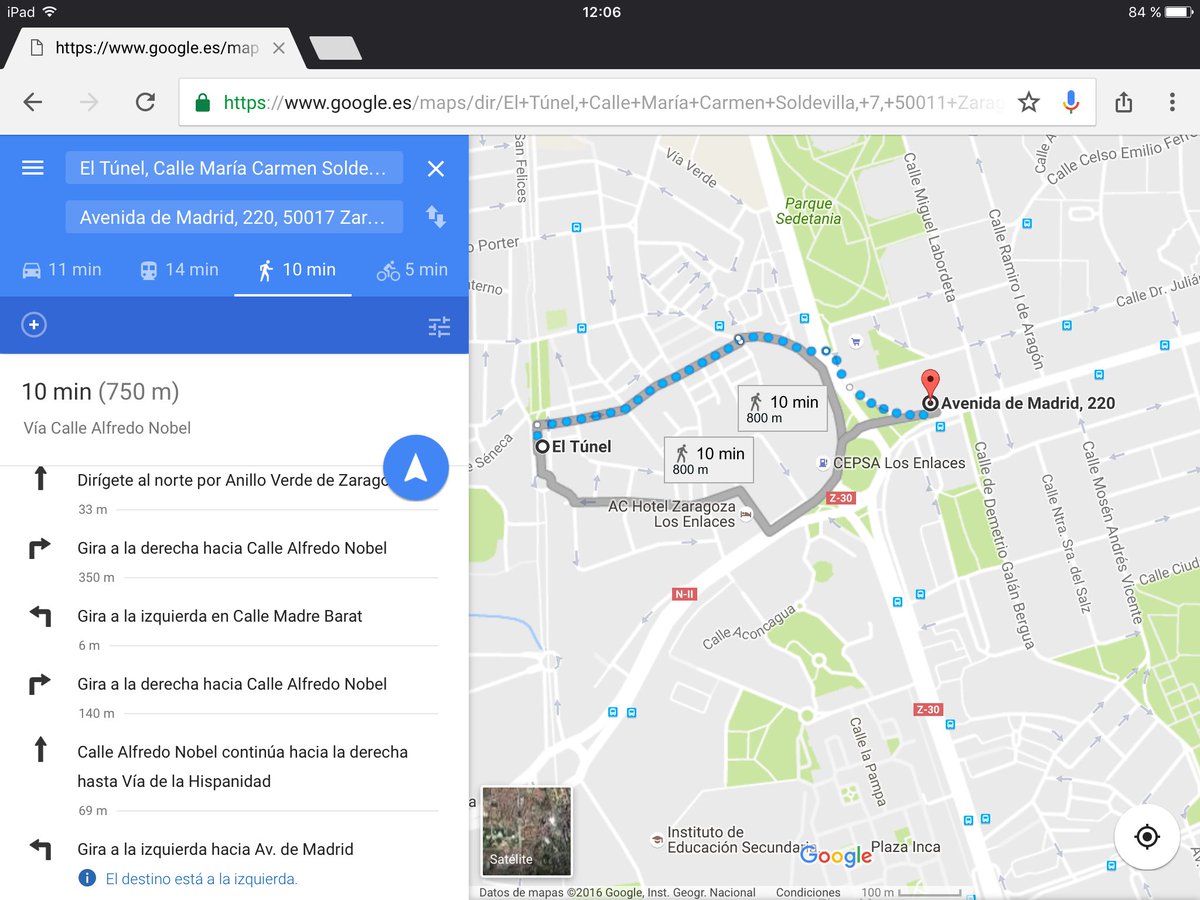The width and height of the screenshot is (1200, 900).
Task: Close the directions with the X icon
Action: point(436,169)
